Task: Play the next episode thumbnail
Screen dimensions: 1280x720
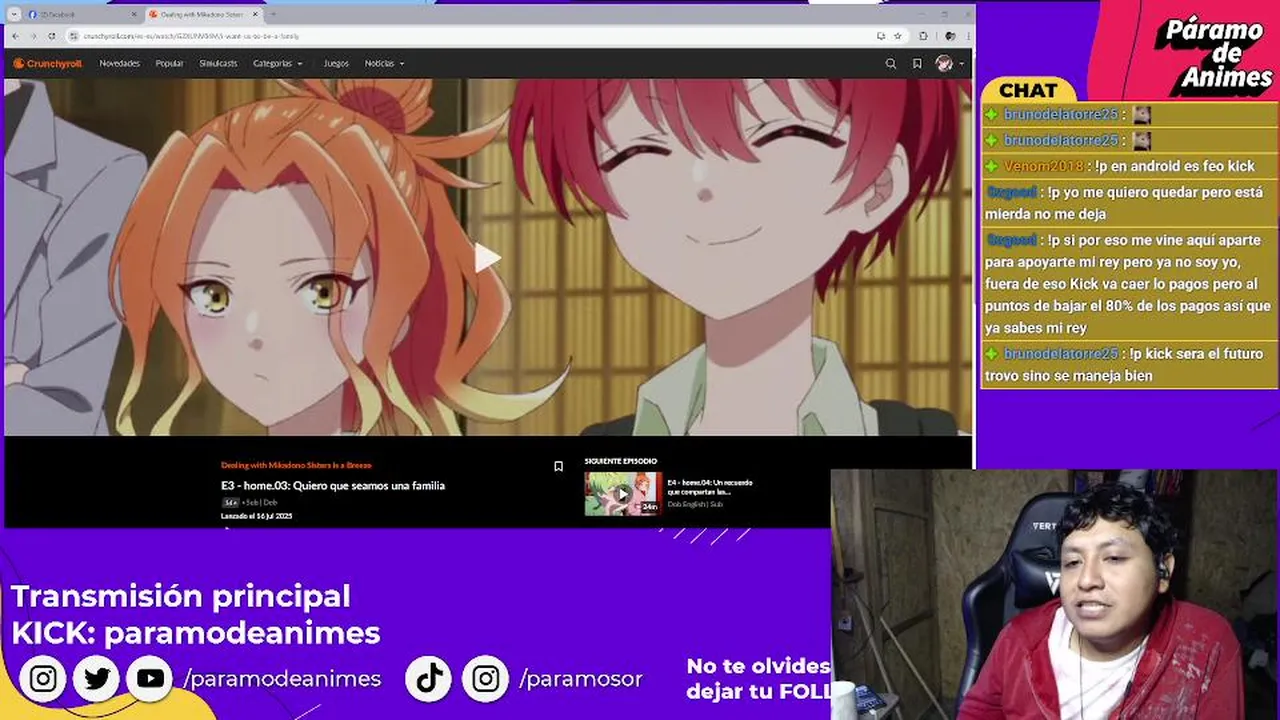Action: (x=623, y=493)
